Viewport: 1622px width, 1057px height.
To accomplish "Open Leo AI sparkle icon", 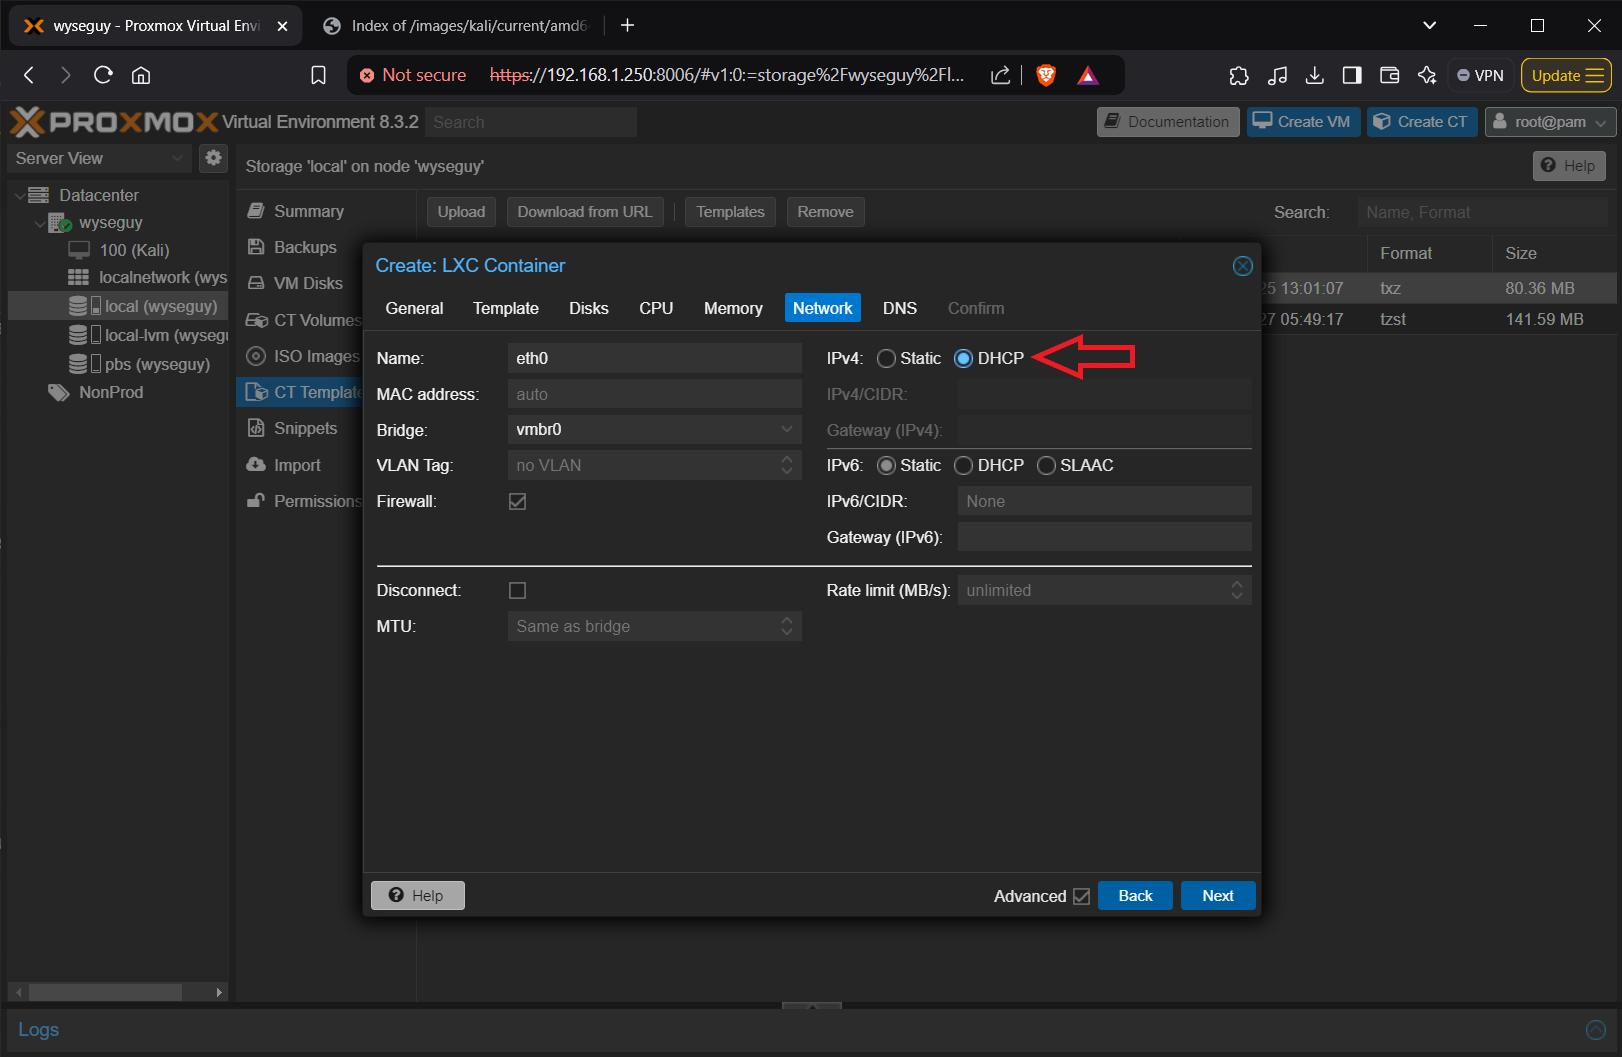I will tap(1427, 75).
